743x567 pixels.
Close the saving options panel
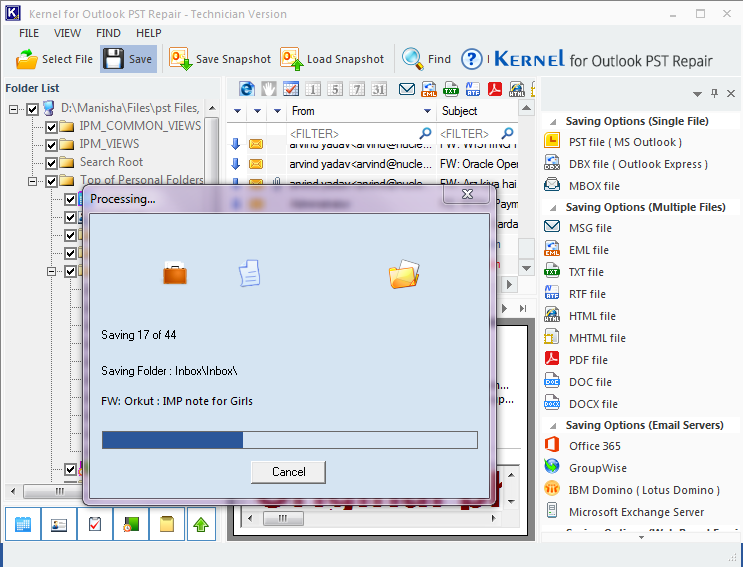pos(731,93)
